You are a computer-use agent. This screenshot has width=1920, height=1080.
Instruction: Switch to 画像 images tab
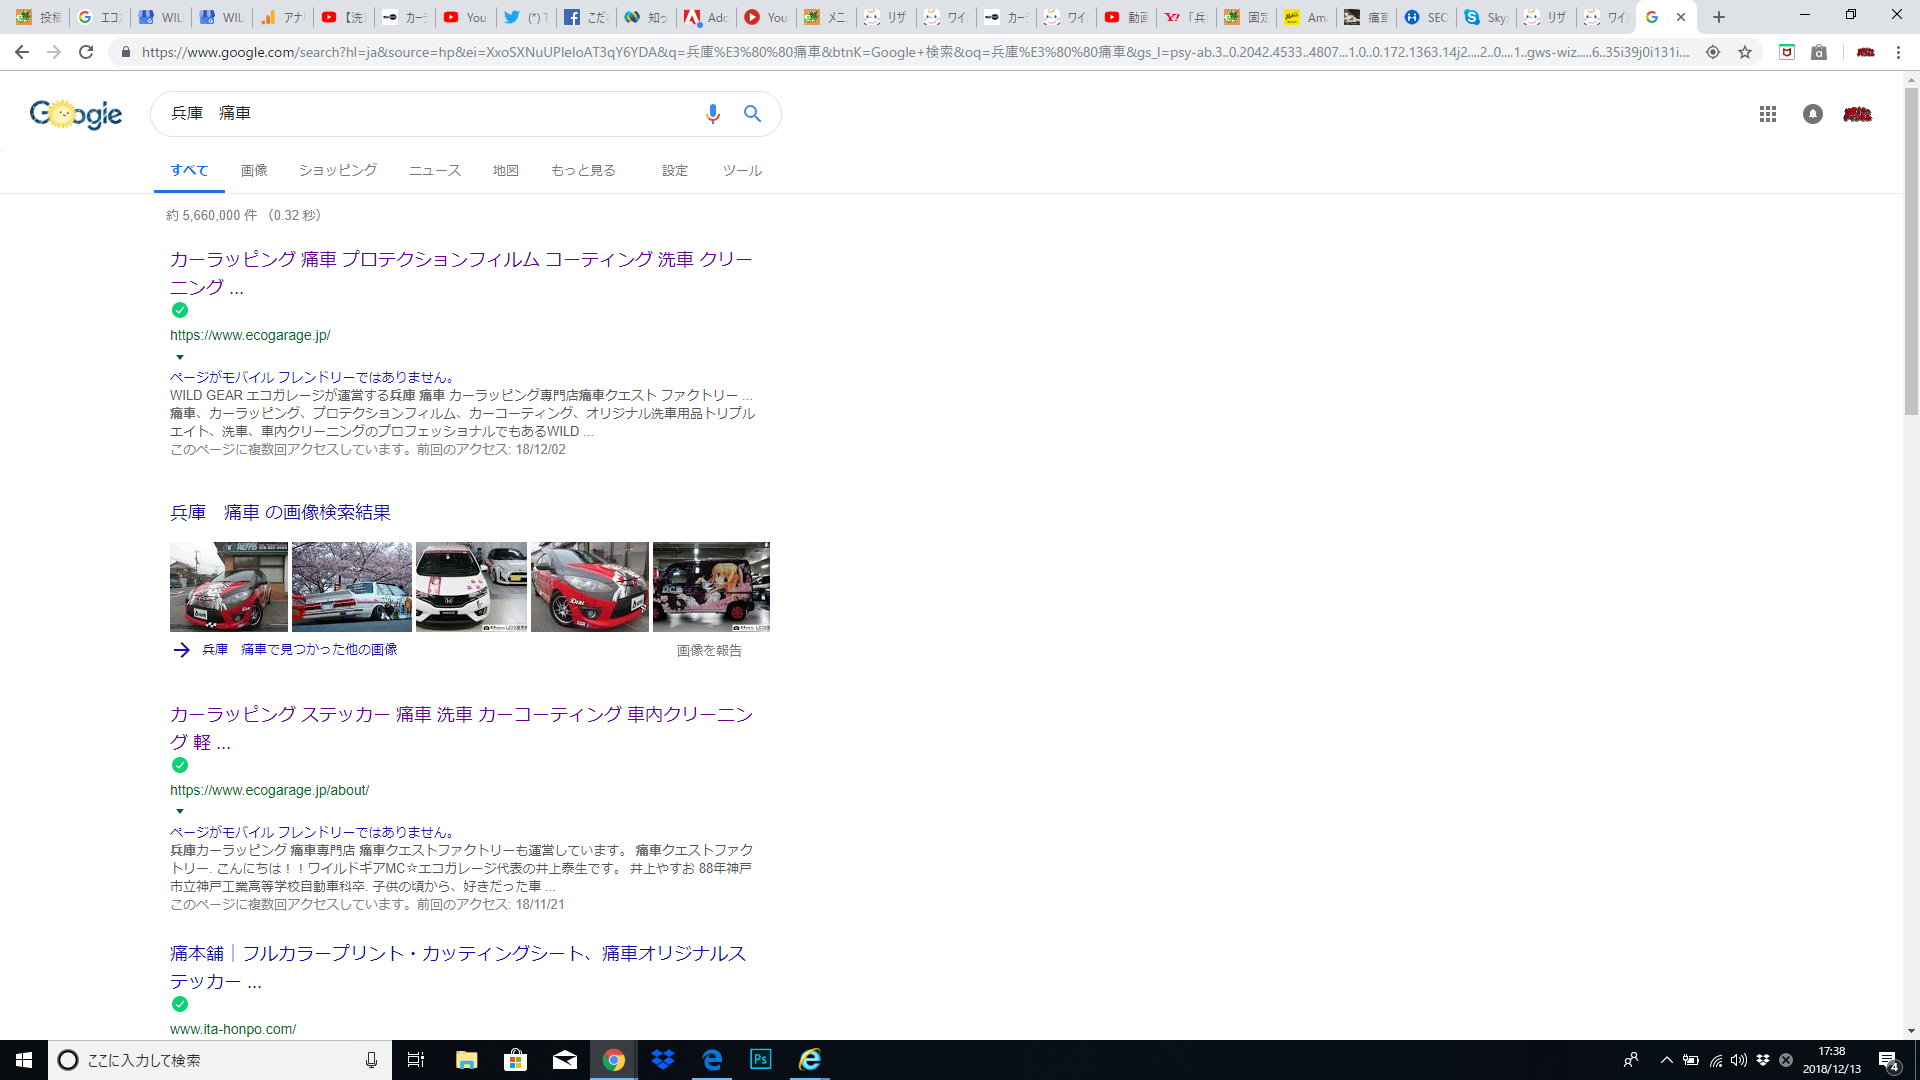(254, 170)
